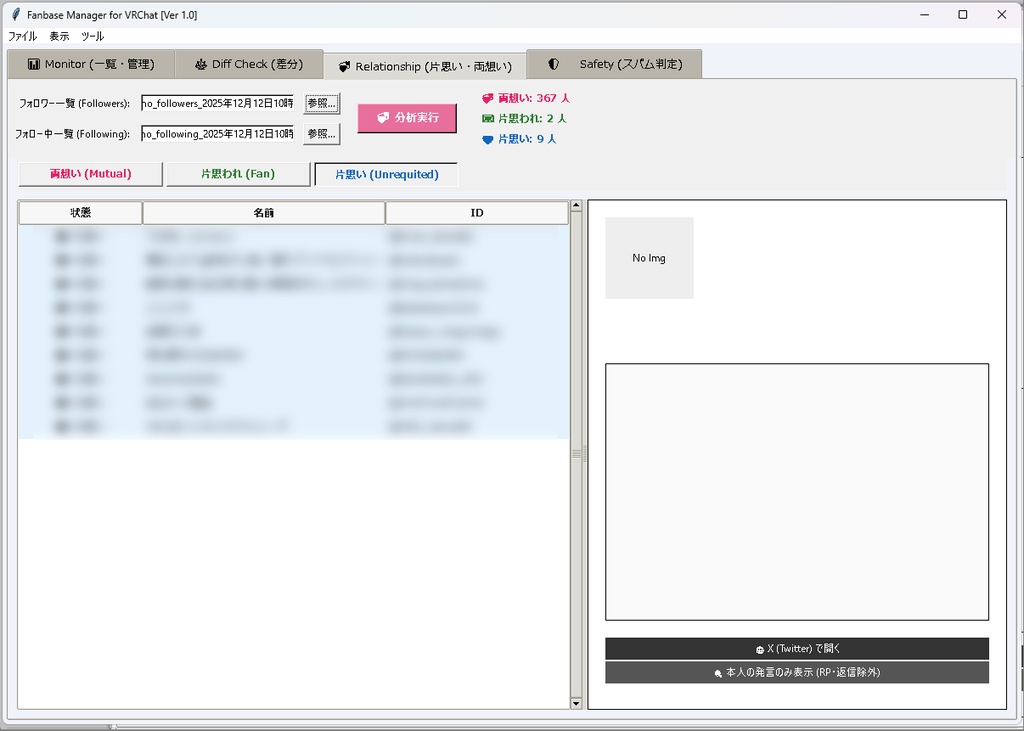This screenshot has width=1024, height=731.
Task: Click the 片思われ: 2 人 count
Action: [532, 118]
